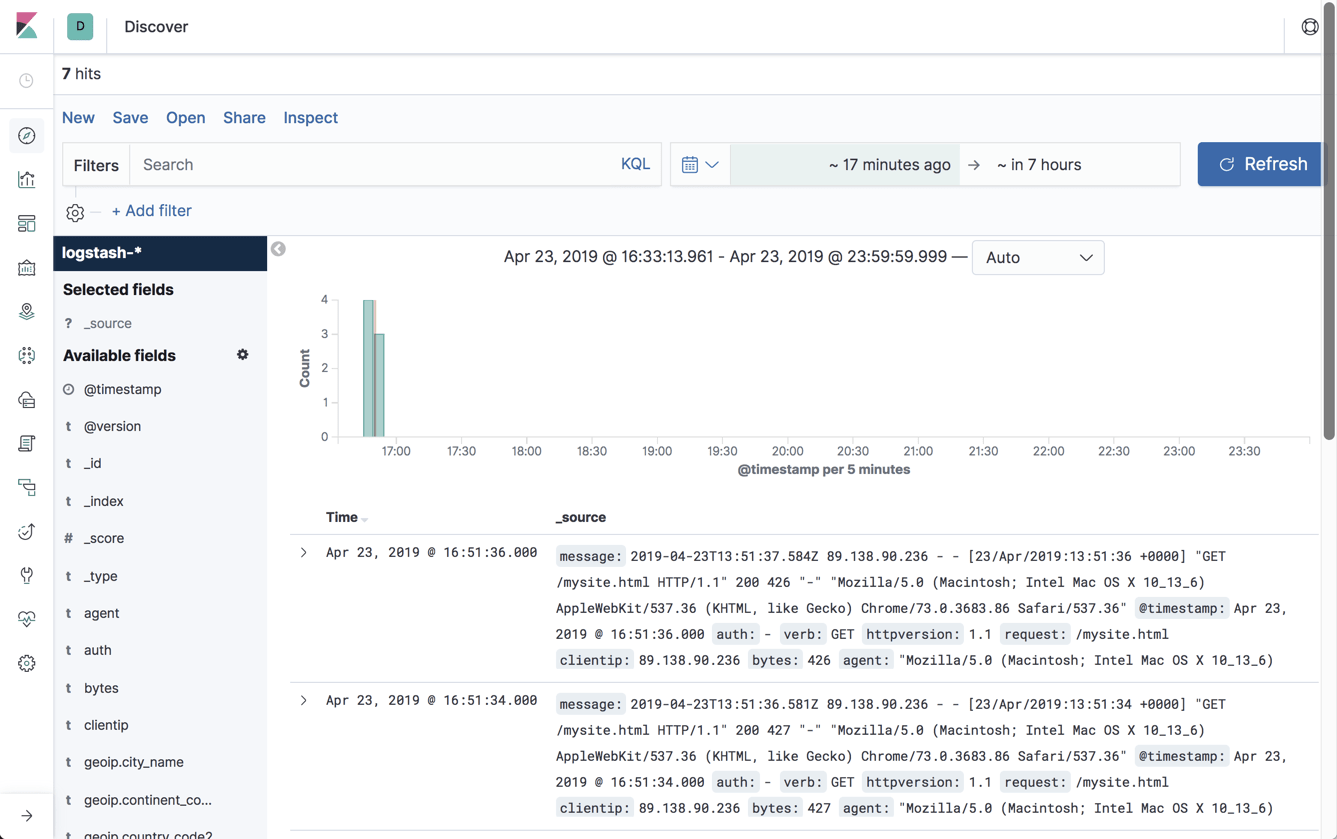1337x839 pixels.
Task: Open filter options gear beside Add filter
Action: [75, 212]
